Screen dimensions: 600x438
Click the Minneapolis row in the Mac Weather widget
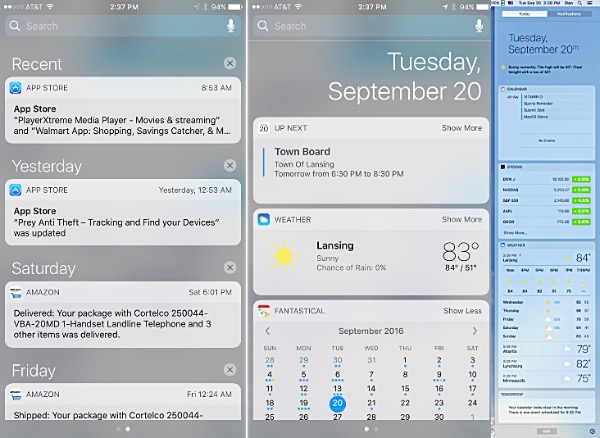[x=546, y=378]
